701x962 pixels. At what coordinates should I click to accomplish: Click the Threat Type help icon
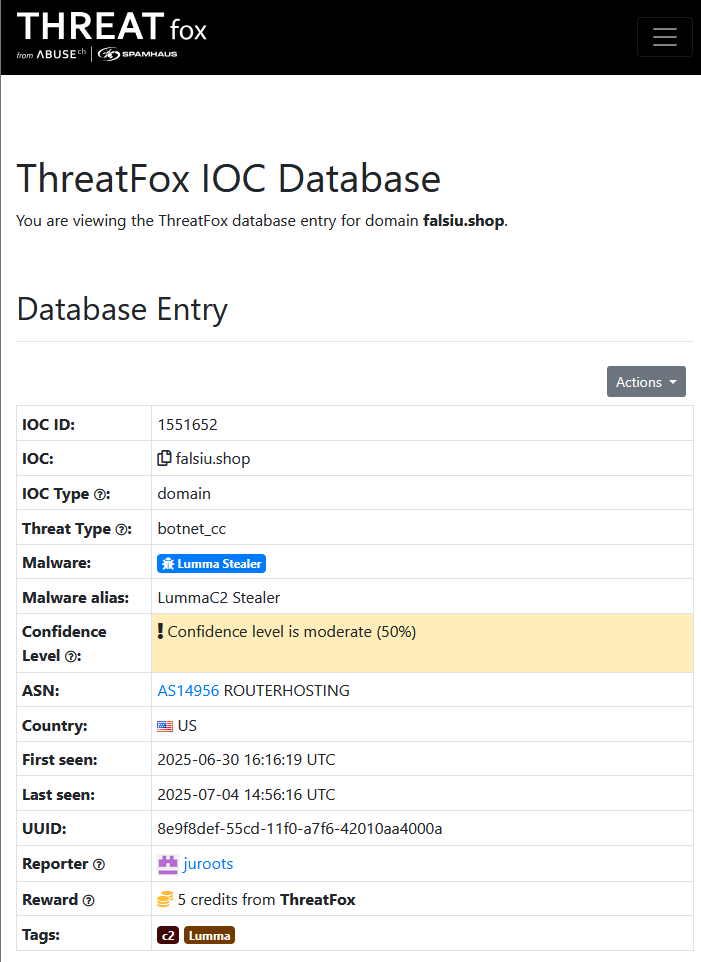coord(121,529)
